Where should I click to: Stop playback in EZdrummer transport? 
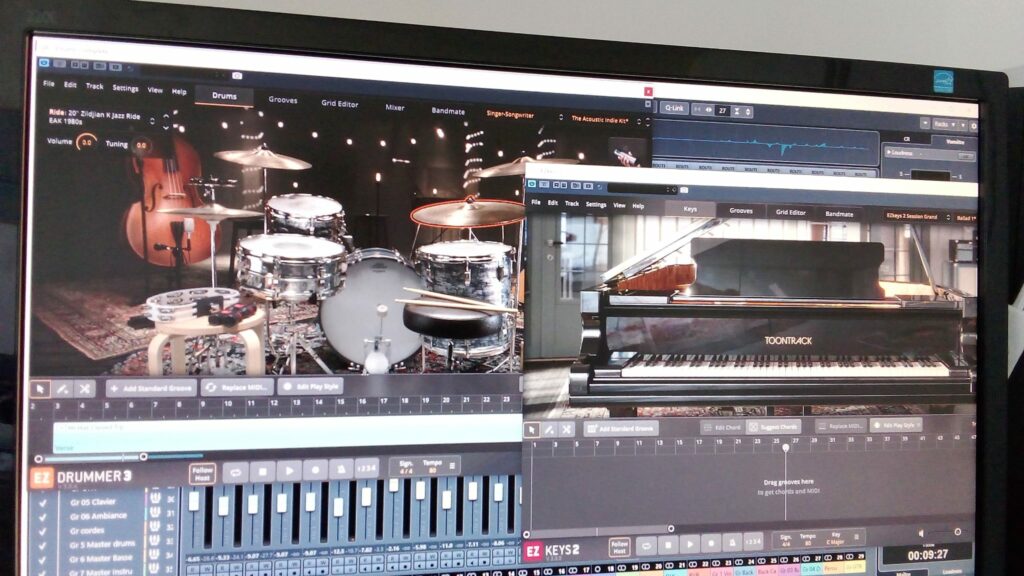click(x=262, y=471)
